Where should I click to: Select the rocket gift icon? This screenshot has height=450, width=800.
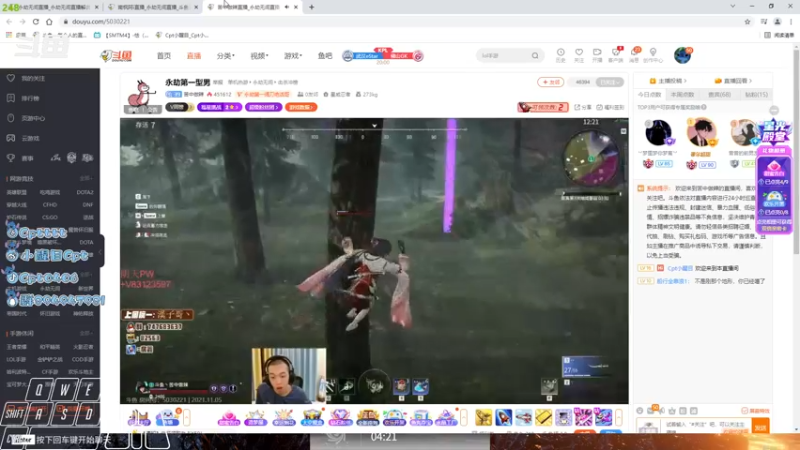click(503, 417)
